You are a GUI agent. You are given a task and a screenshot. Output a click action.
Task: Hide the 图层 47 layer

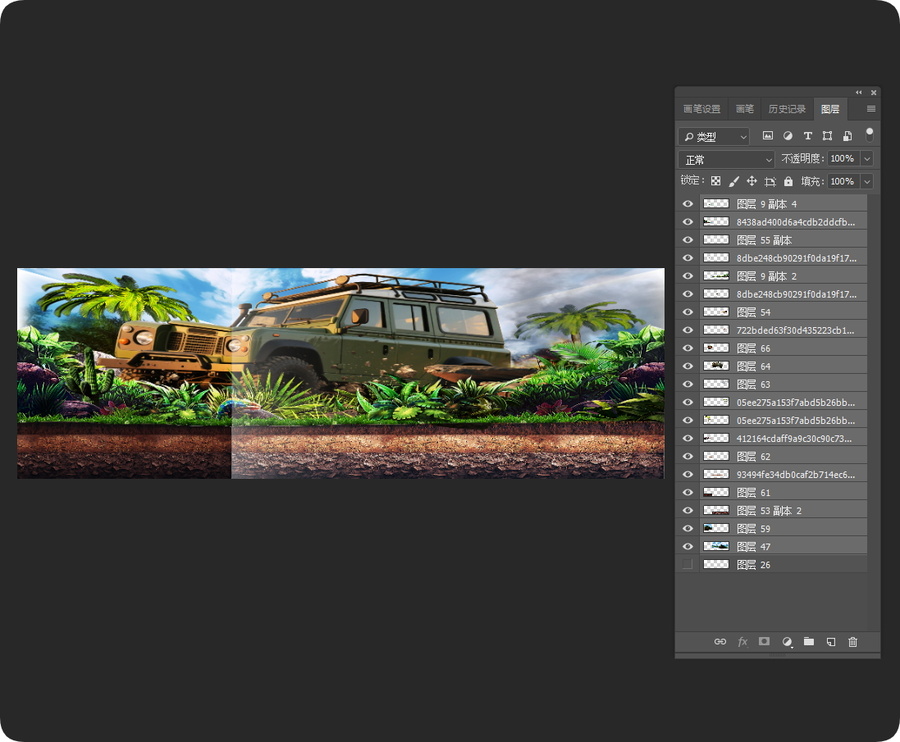(688, 546)
